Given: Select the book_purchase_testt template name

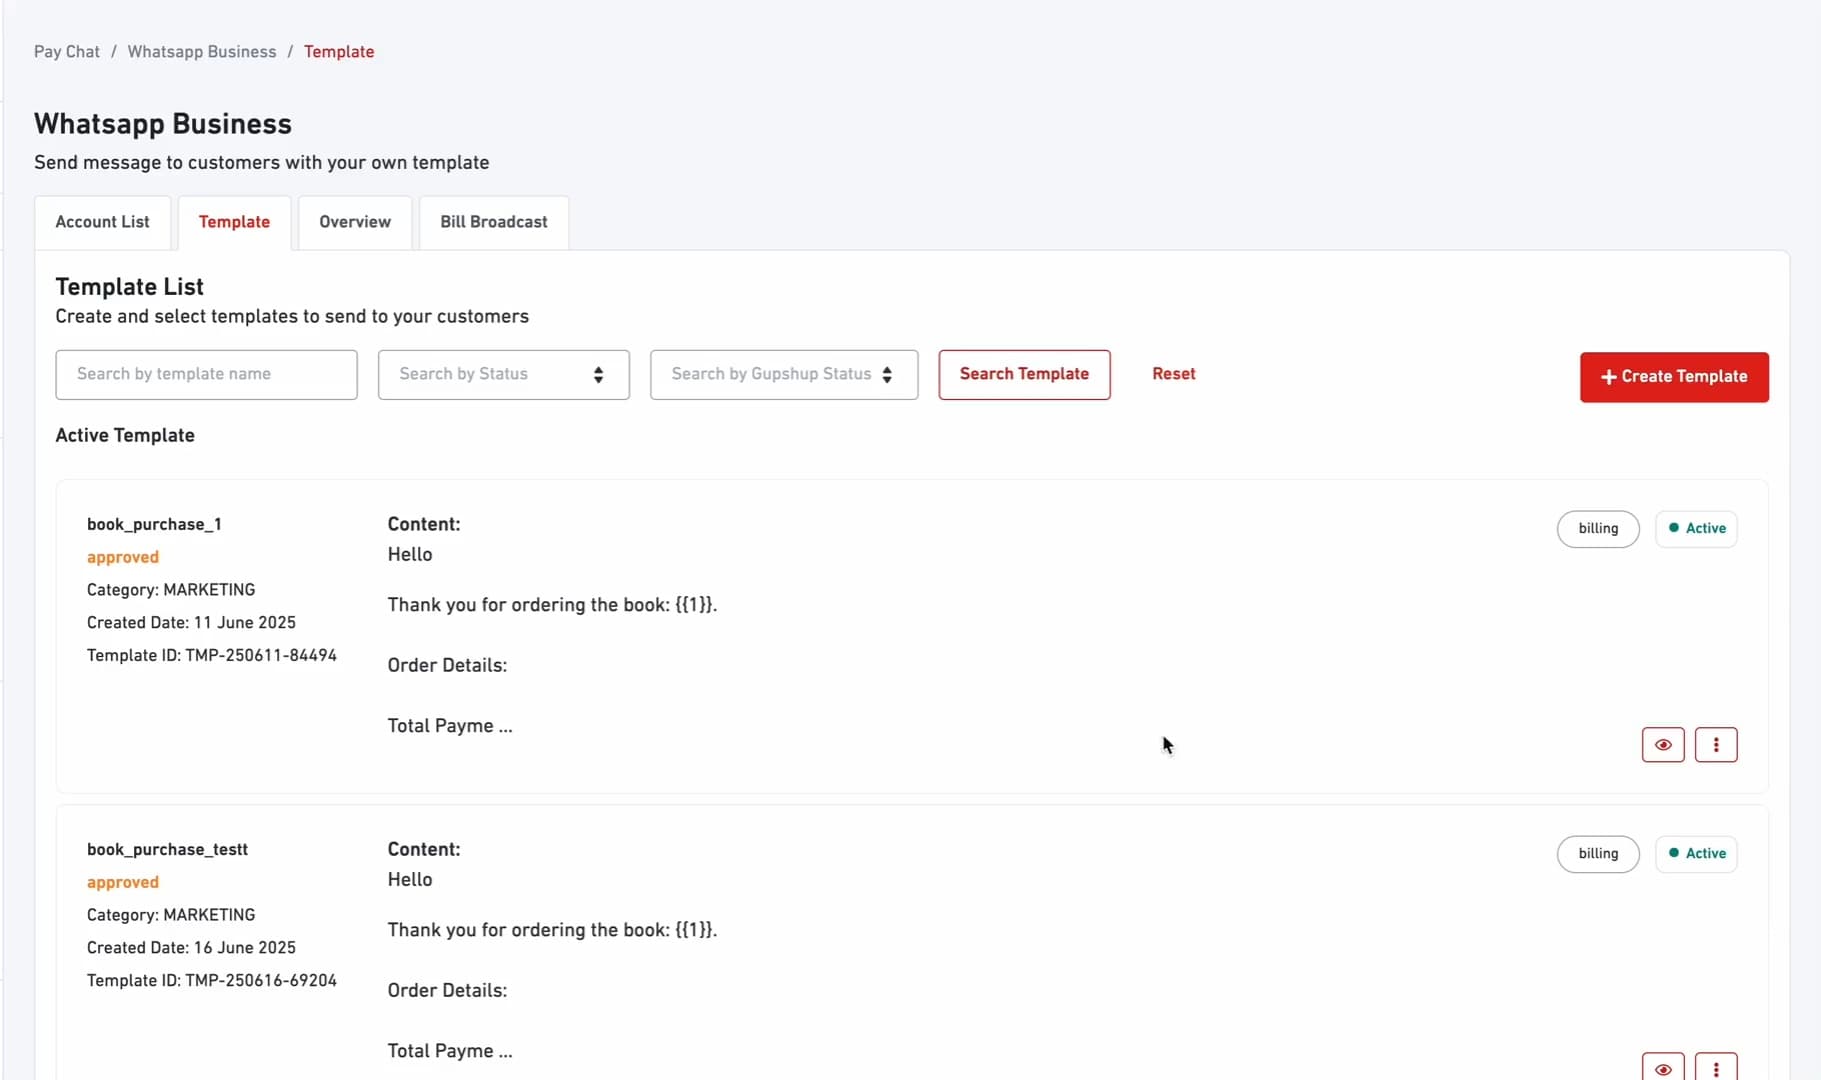Looking at the screenshot, I should tap(167, 849).
